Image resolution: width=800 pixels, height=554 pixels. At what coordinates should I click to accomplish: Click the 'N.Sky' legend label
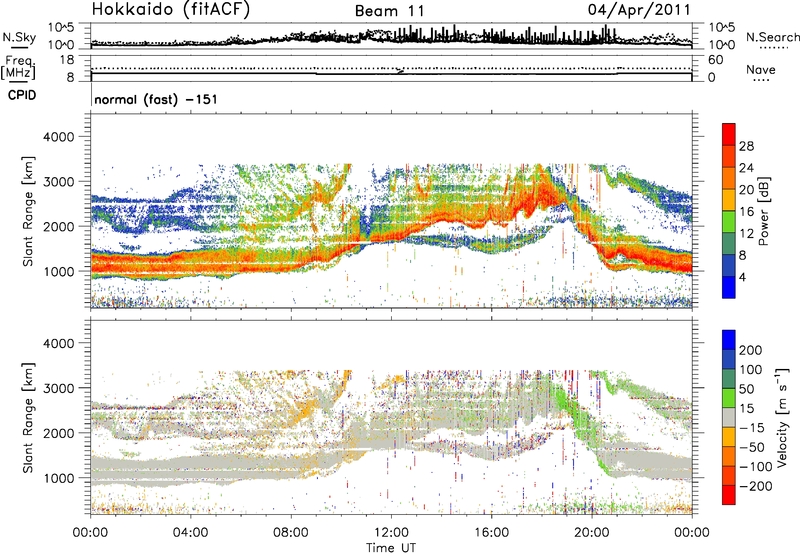(x=19, y=37)
